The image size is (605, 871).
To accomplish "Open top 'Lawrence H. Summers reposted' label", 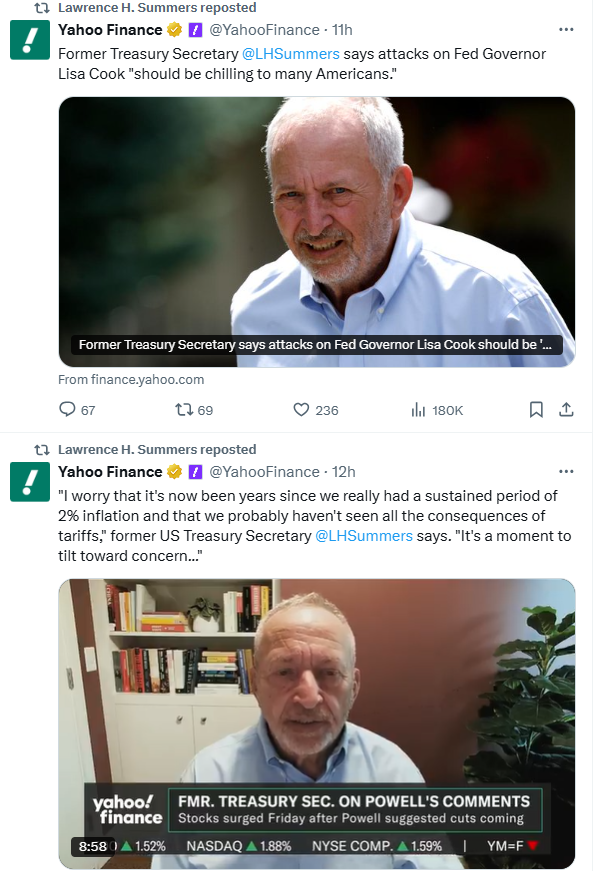I will click(157, 7).
